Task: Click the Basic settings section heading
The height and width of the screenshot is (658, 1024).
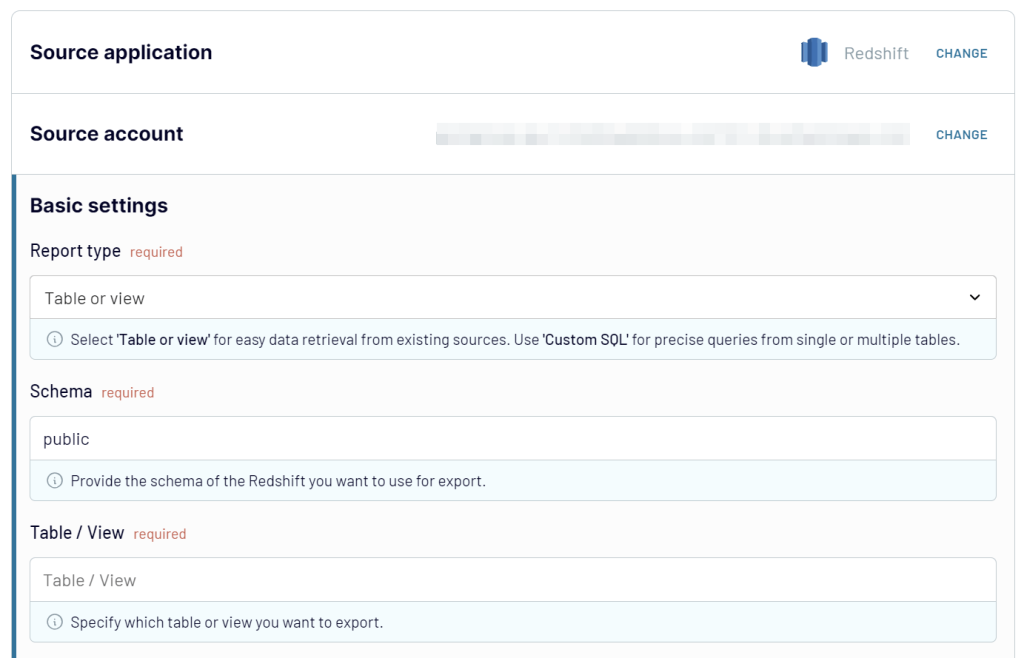Action: click(99, 205)
